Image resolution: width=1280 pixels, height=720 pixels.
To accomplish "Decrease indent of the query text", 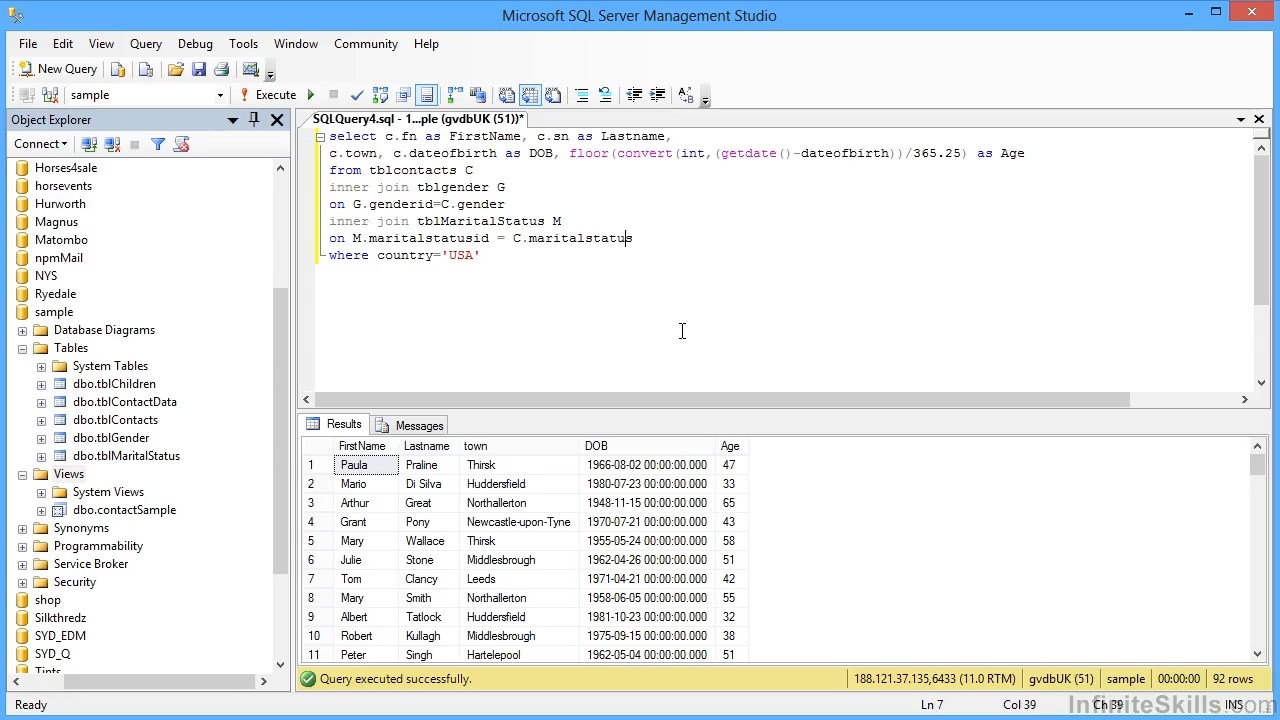I will tap(634, 95).
